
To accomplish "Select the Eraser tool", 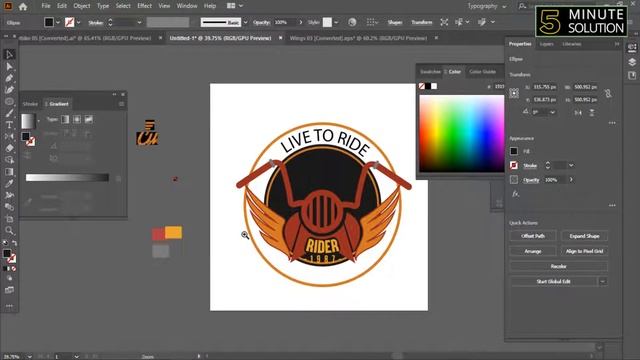I will [x=9, y=148].
